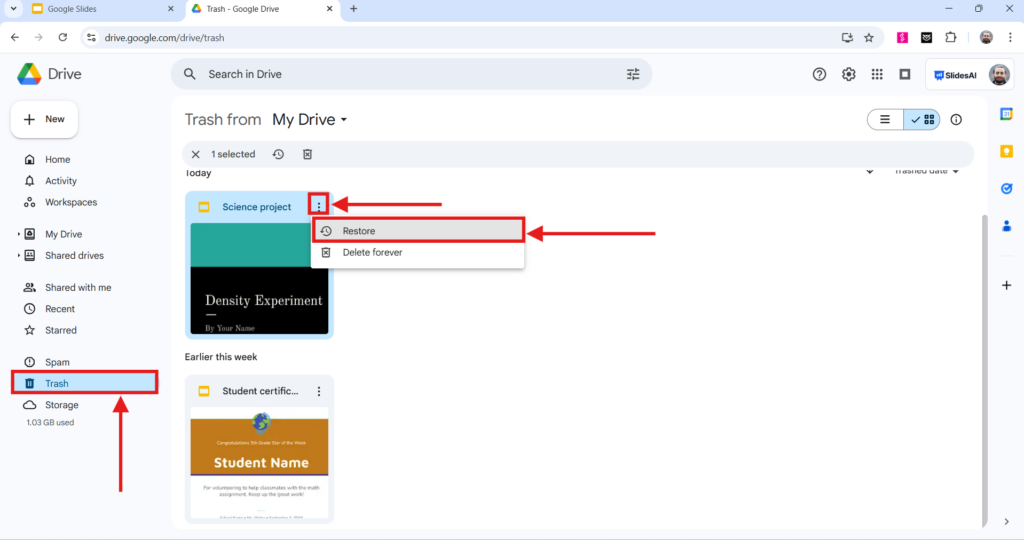Show the view details info icon
1024x540 pixels.
click(956, 120)
